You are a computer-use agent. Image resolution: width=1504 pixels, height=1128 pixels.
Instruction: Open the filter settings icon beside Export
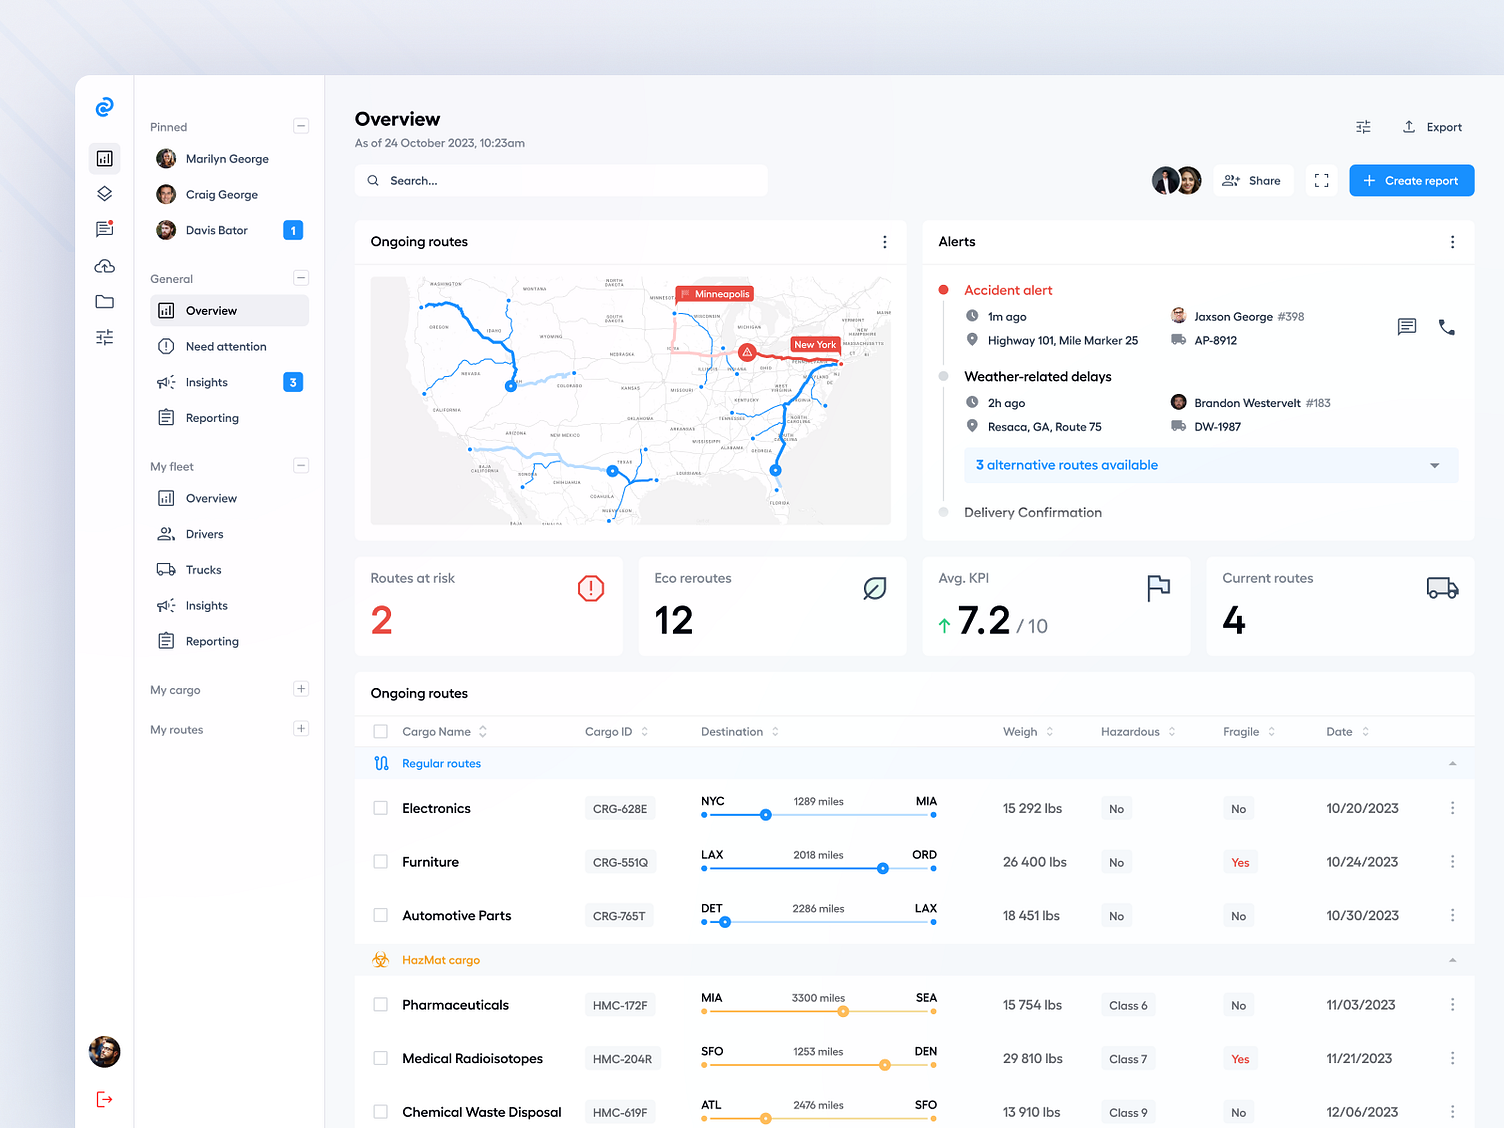1363,127
